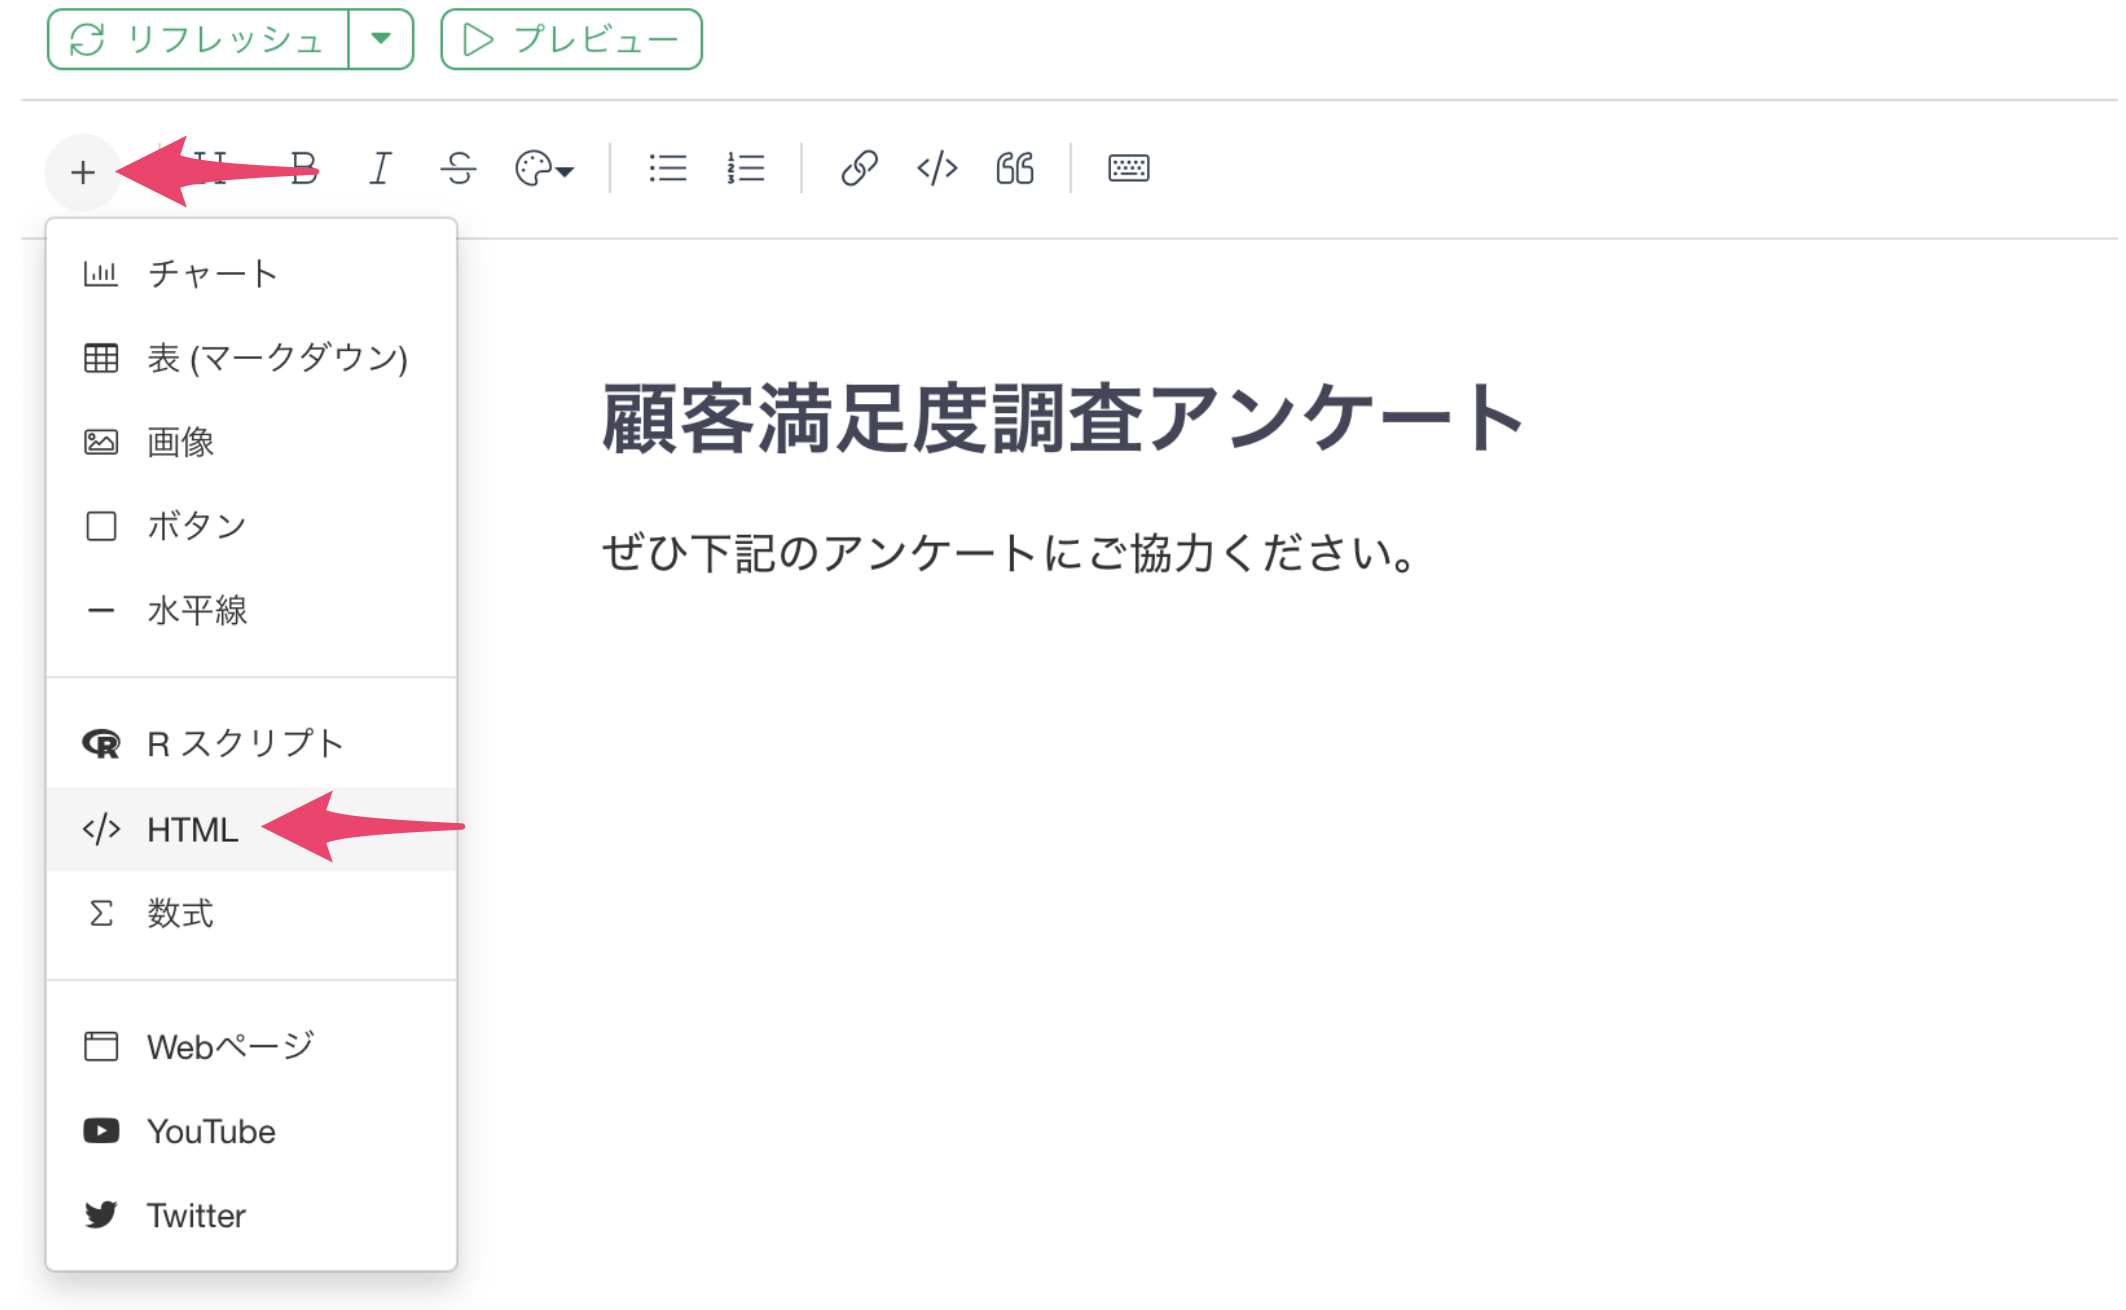Select HTML from the insert menu
The height and width of the screenshot is (1310, 2126).
tap(251, 829)
